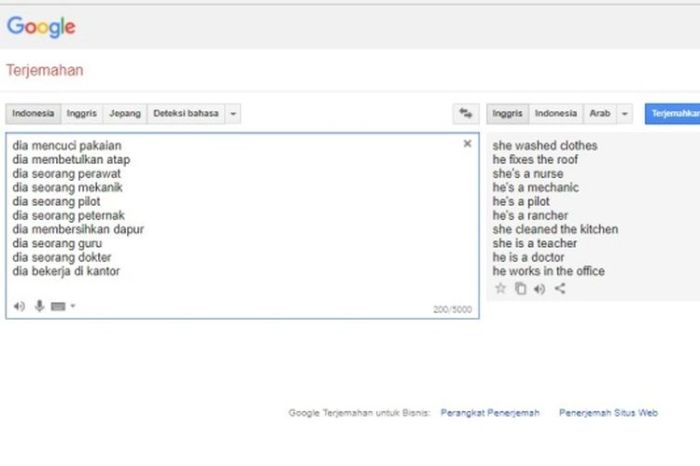Click translation 'he works in the office'

[549, 271]
